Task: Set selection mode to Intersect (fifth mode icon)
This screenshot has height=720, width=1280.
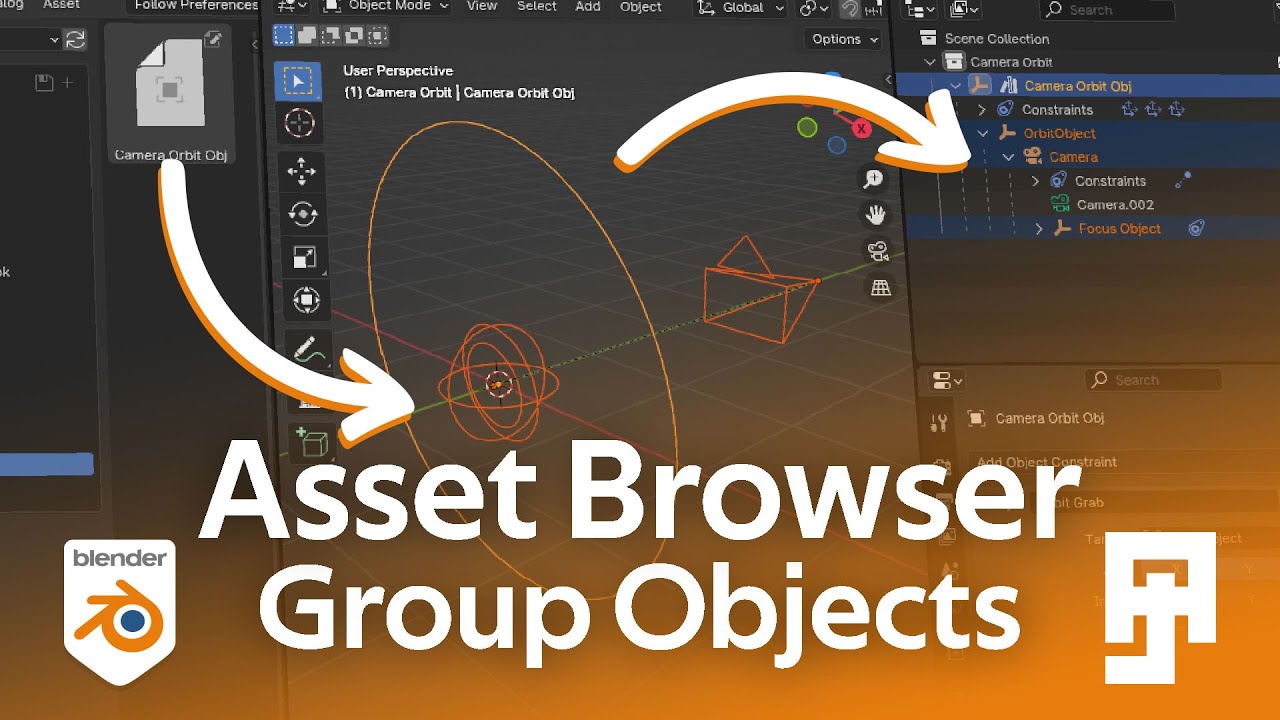Action: [375, 35]
